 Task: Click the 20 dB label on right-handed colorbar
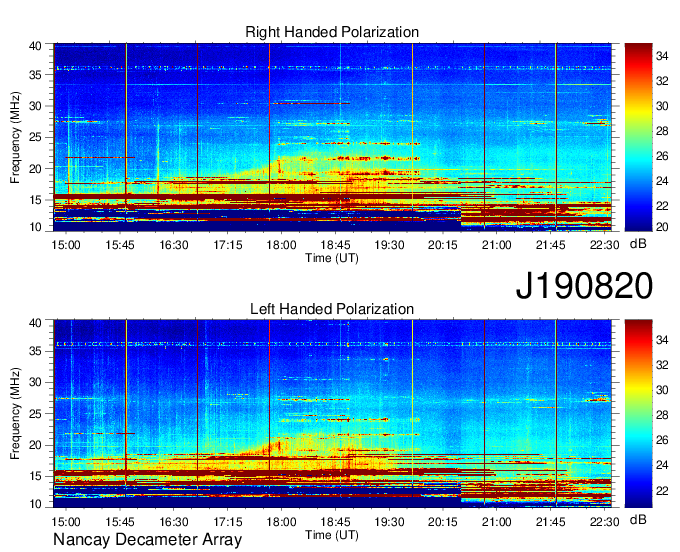pos(662,227)
